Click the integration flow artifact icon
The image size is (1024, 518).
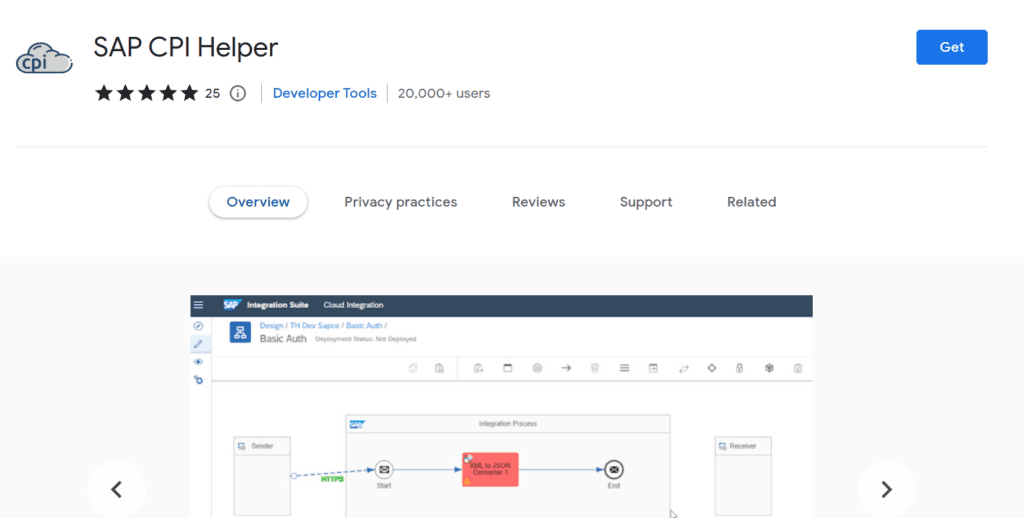tap(240, 332)
